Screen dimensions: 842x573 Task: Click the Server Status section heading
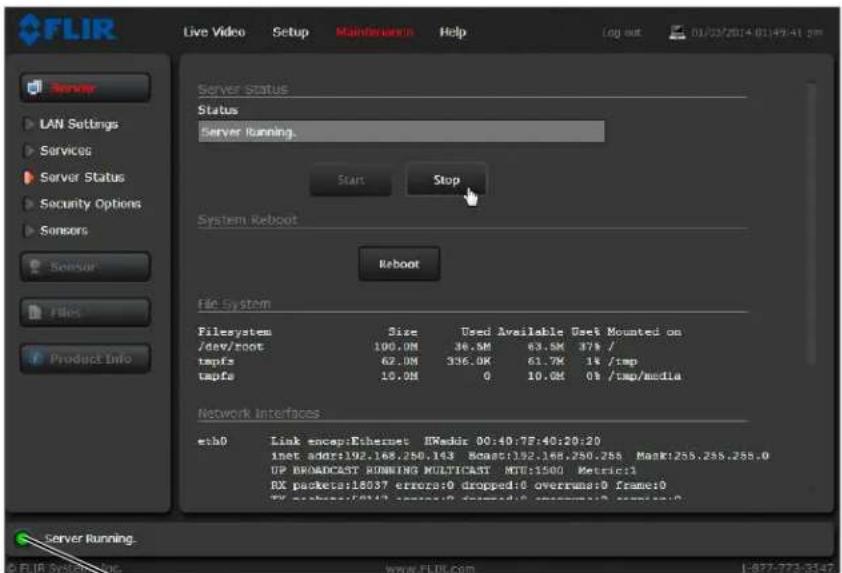pyautogui.click(x=243, y=89)
